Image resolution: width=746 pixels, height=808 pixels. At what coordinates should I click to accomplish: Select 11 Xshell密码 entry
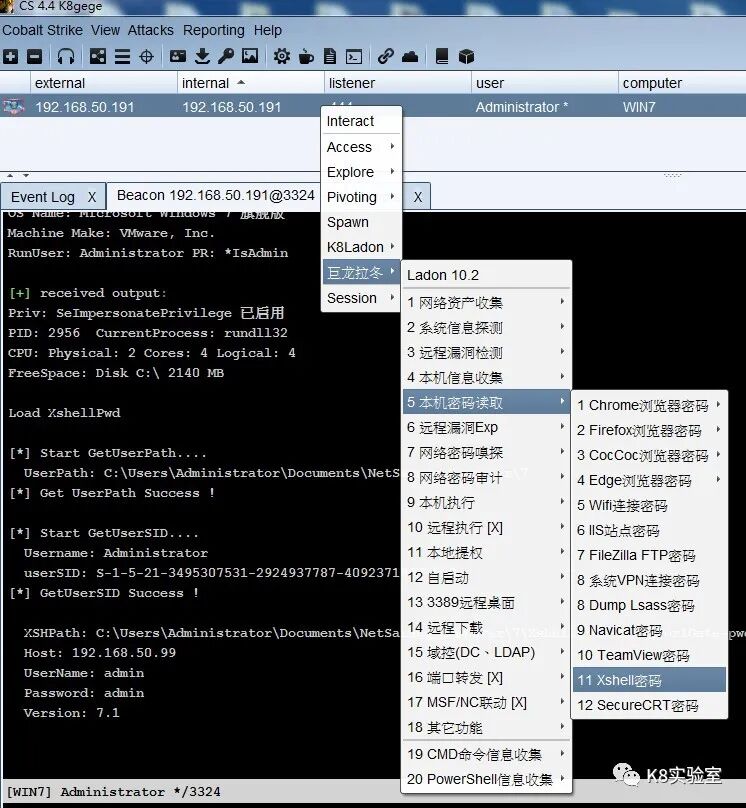pos(649,680)
